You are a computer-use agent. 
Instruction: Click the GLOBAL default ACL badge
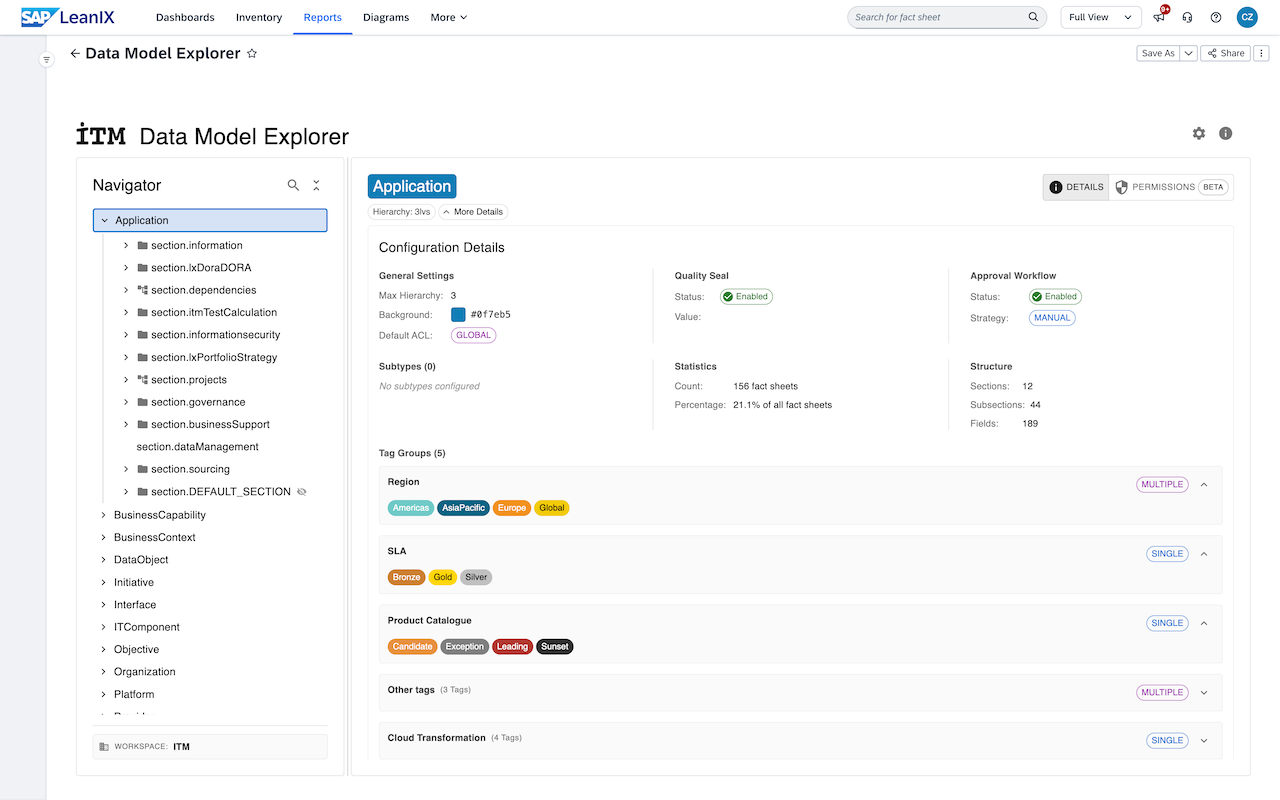(x=473, y=335)
